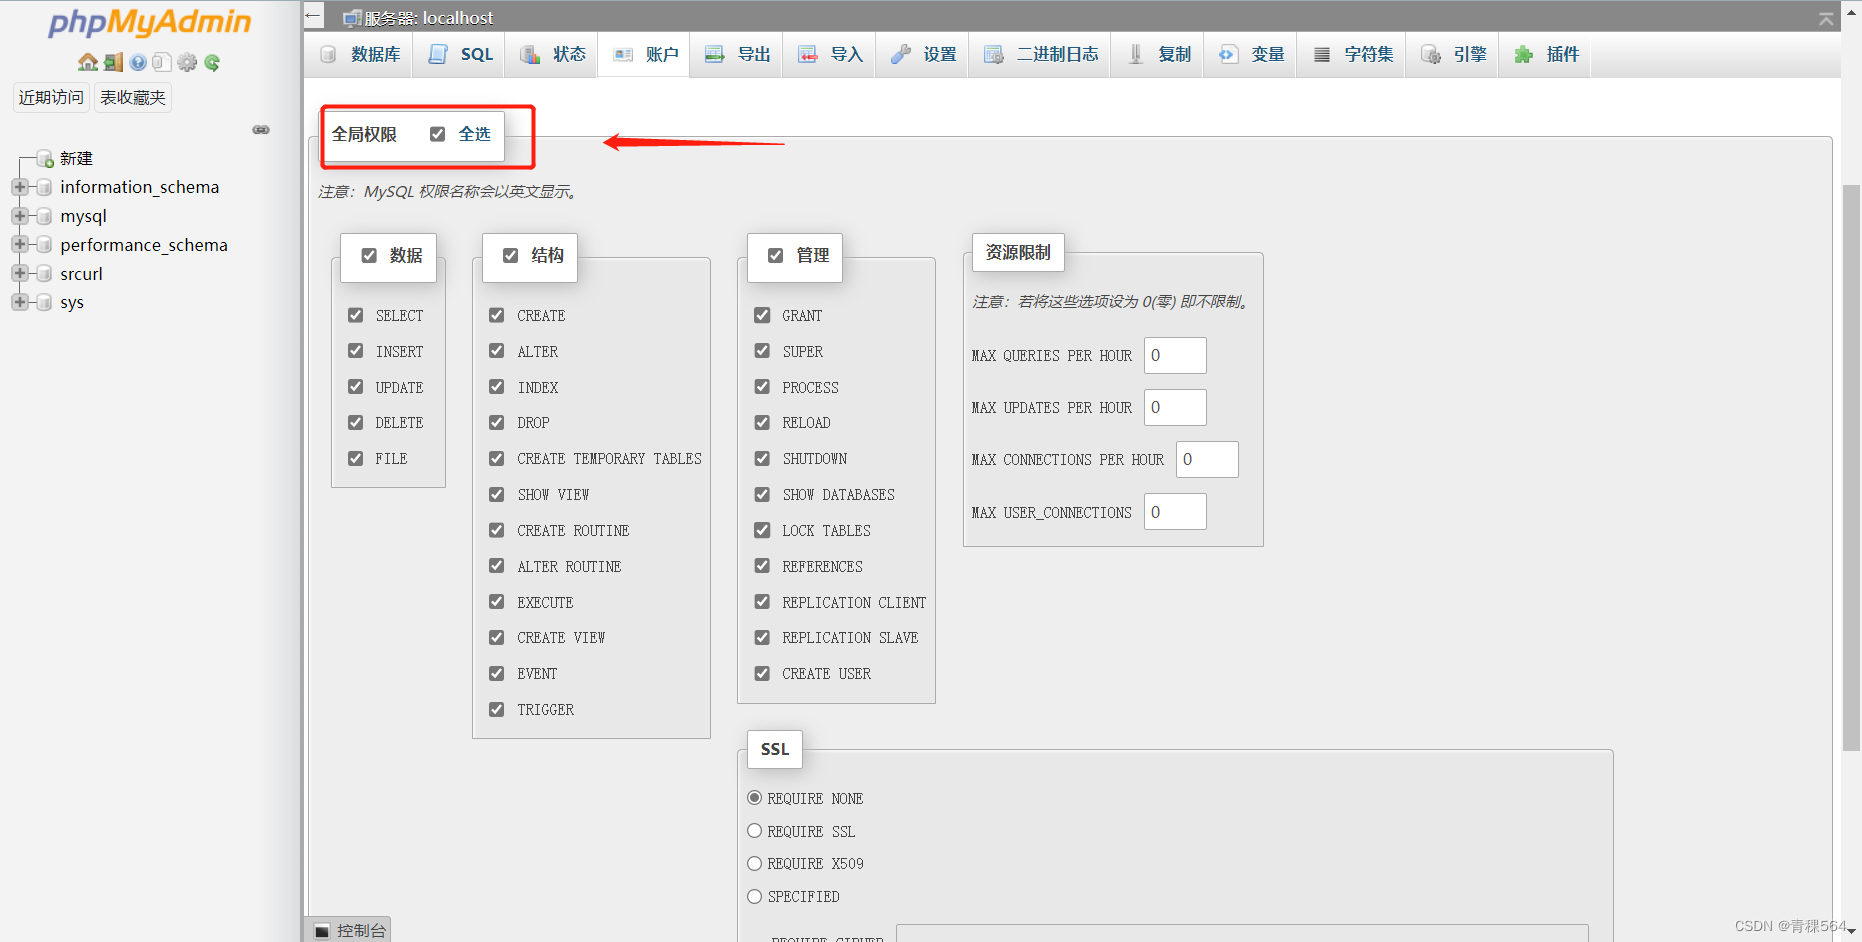The height and width of the screenshot is (942, 1862).
Task: Open phpMyAdmin documentation question-mark icon
Action: click(137, 62)
